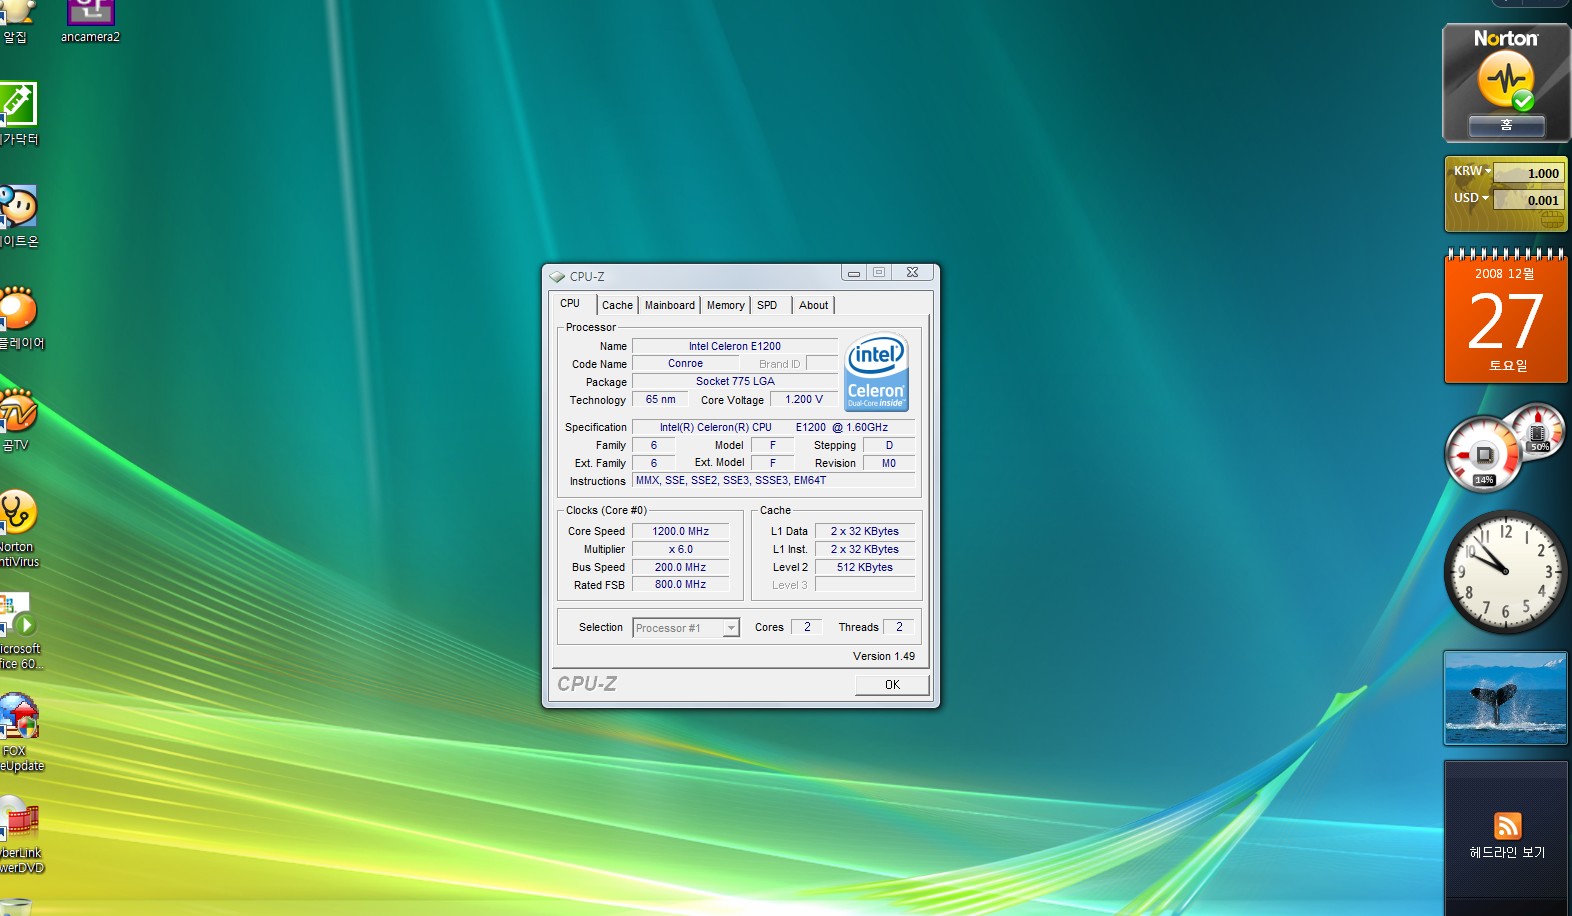
Task: Click the Code Name value Conroe
Action: (686, 364)
